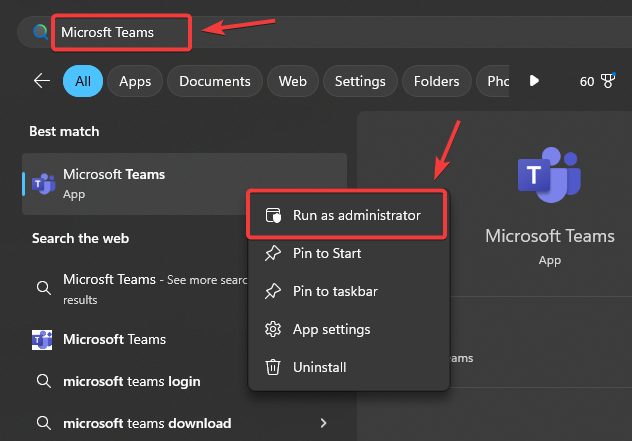Switch to the Folders filter tab

pos(437,81)
